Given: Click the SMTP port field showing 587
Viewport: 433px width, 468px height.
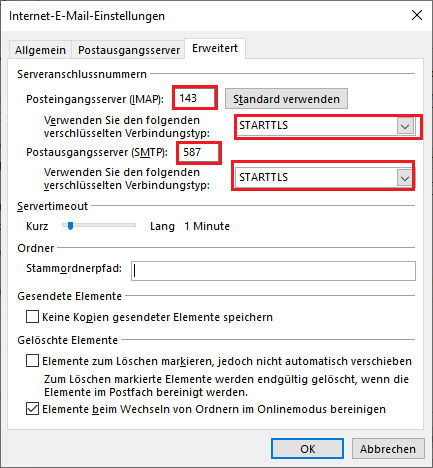Looking at the screenshot, I should pyautogui.click(x=199, y=152).
